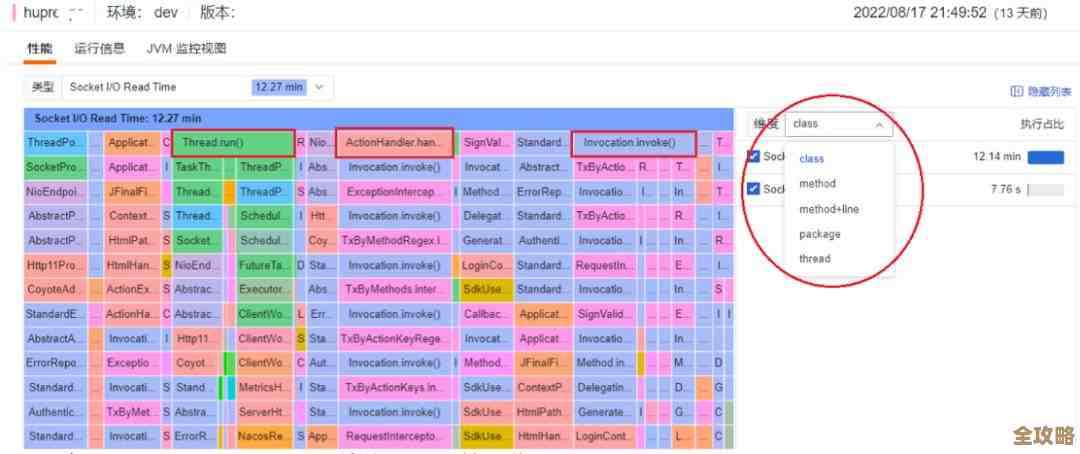
Task: Click the blue 12.14 min percentage bar
Action: coord(1045,157)
